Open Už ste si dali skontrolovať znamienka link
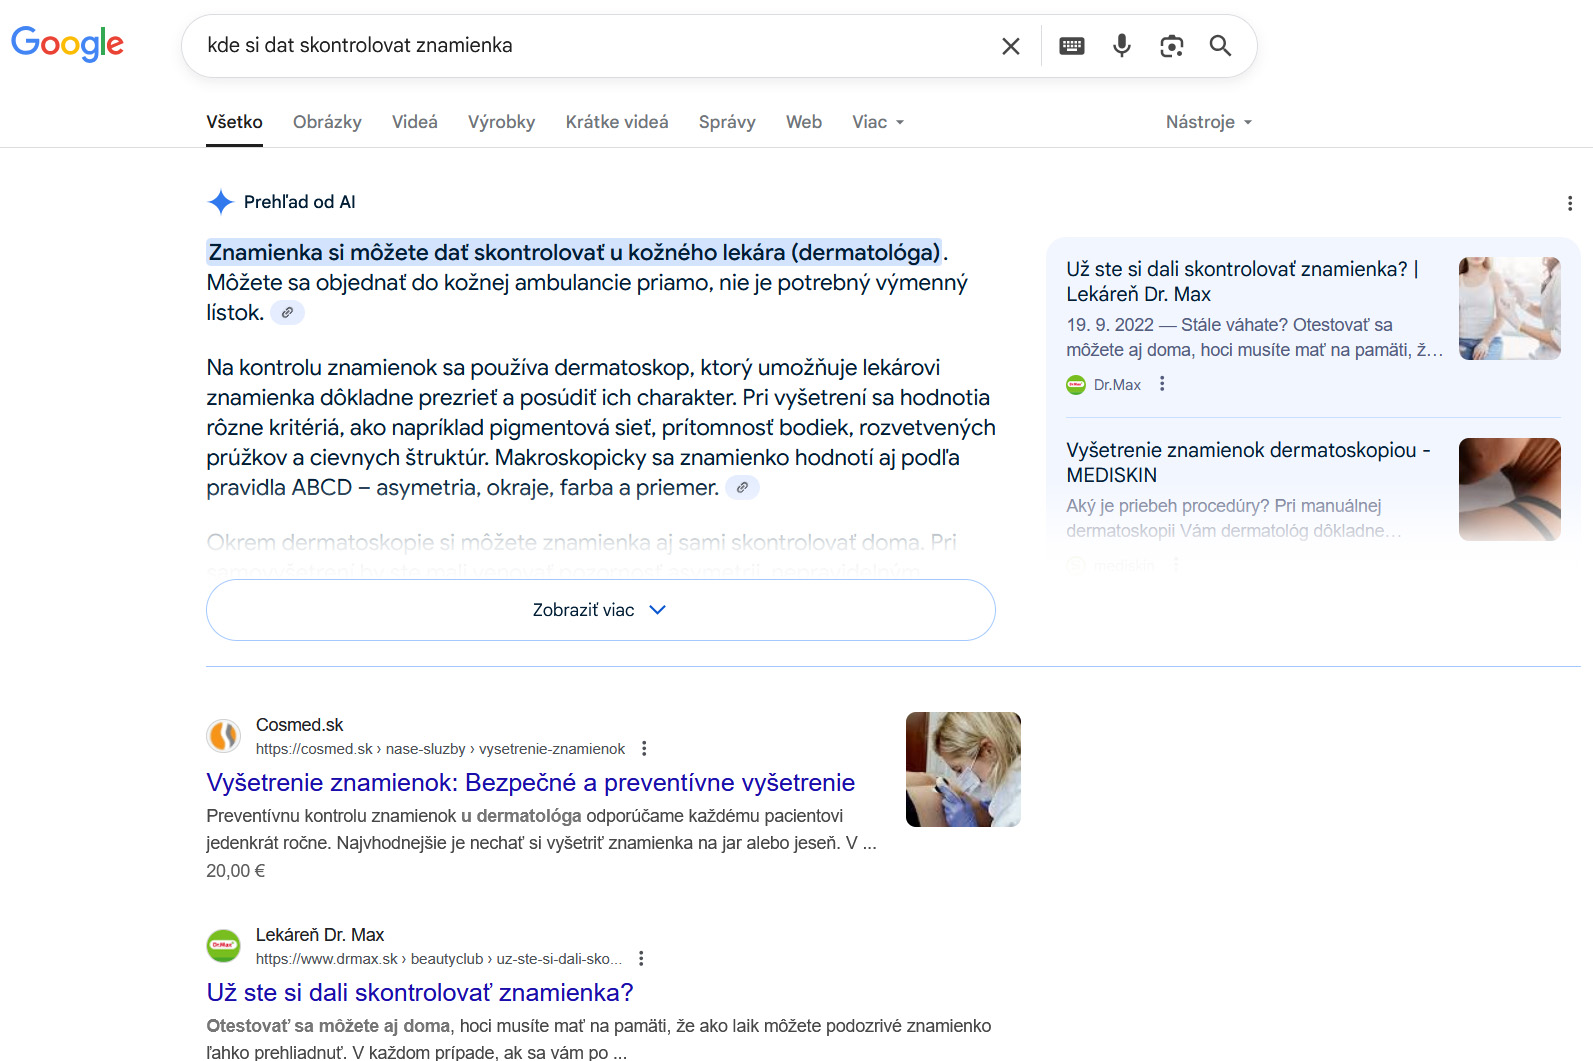The height and width of the screenshot is (1061, 1593). 420,992
